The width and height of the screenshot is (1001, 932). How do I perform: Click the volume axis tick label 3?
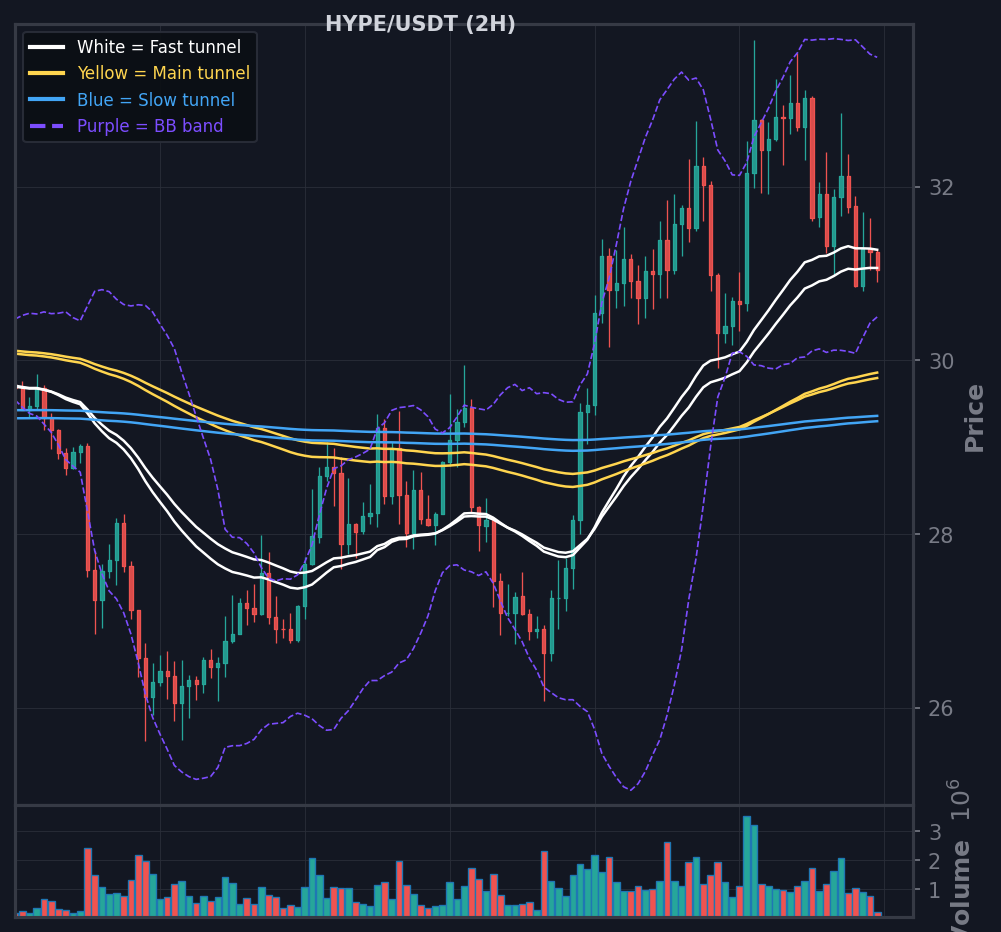coord(935,832)
